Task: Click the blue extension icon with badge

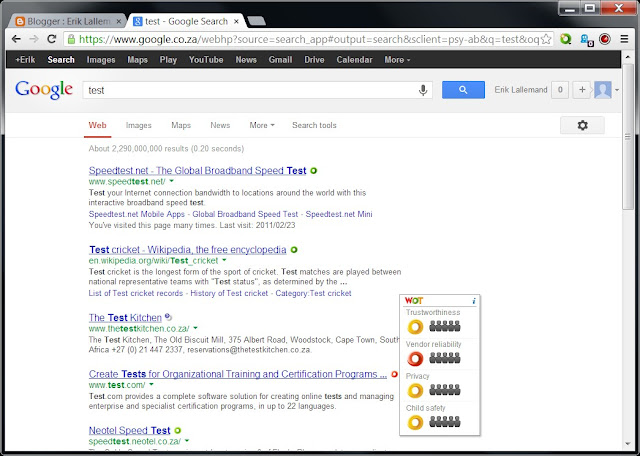Action: pos(586,40)
